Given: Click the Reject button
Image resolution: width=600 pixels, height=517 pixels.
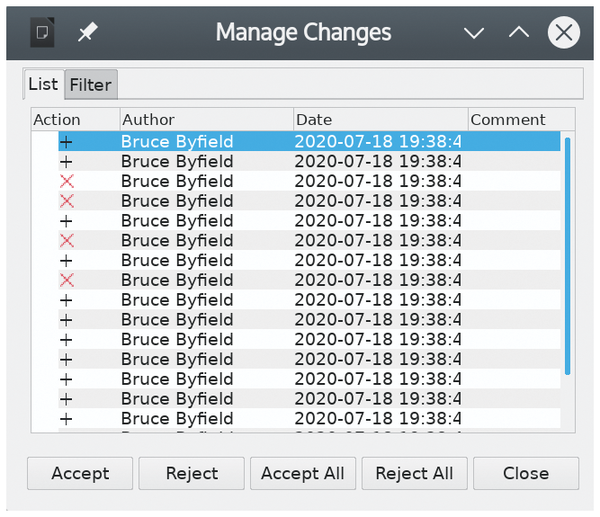Looking at the screenshot, I should pos(191,473).
